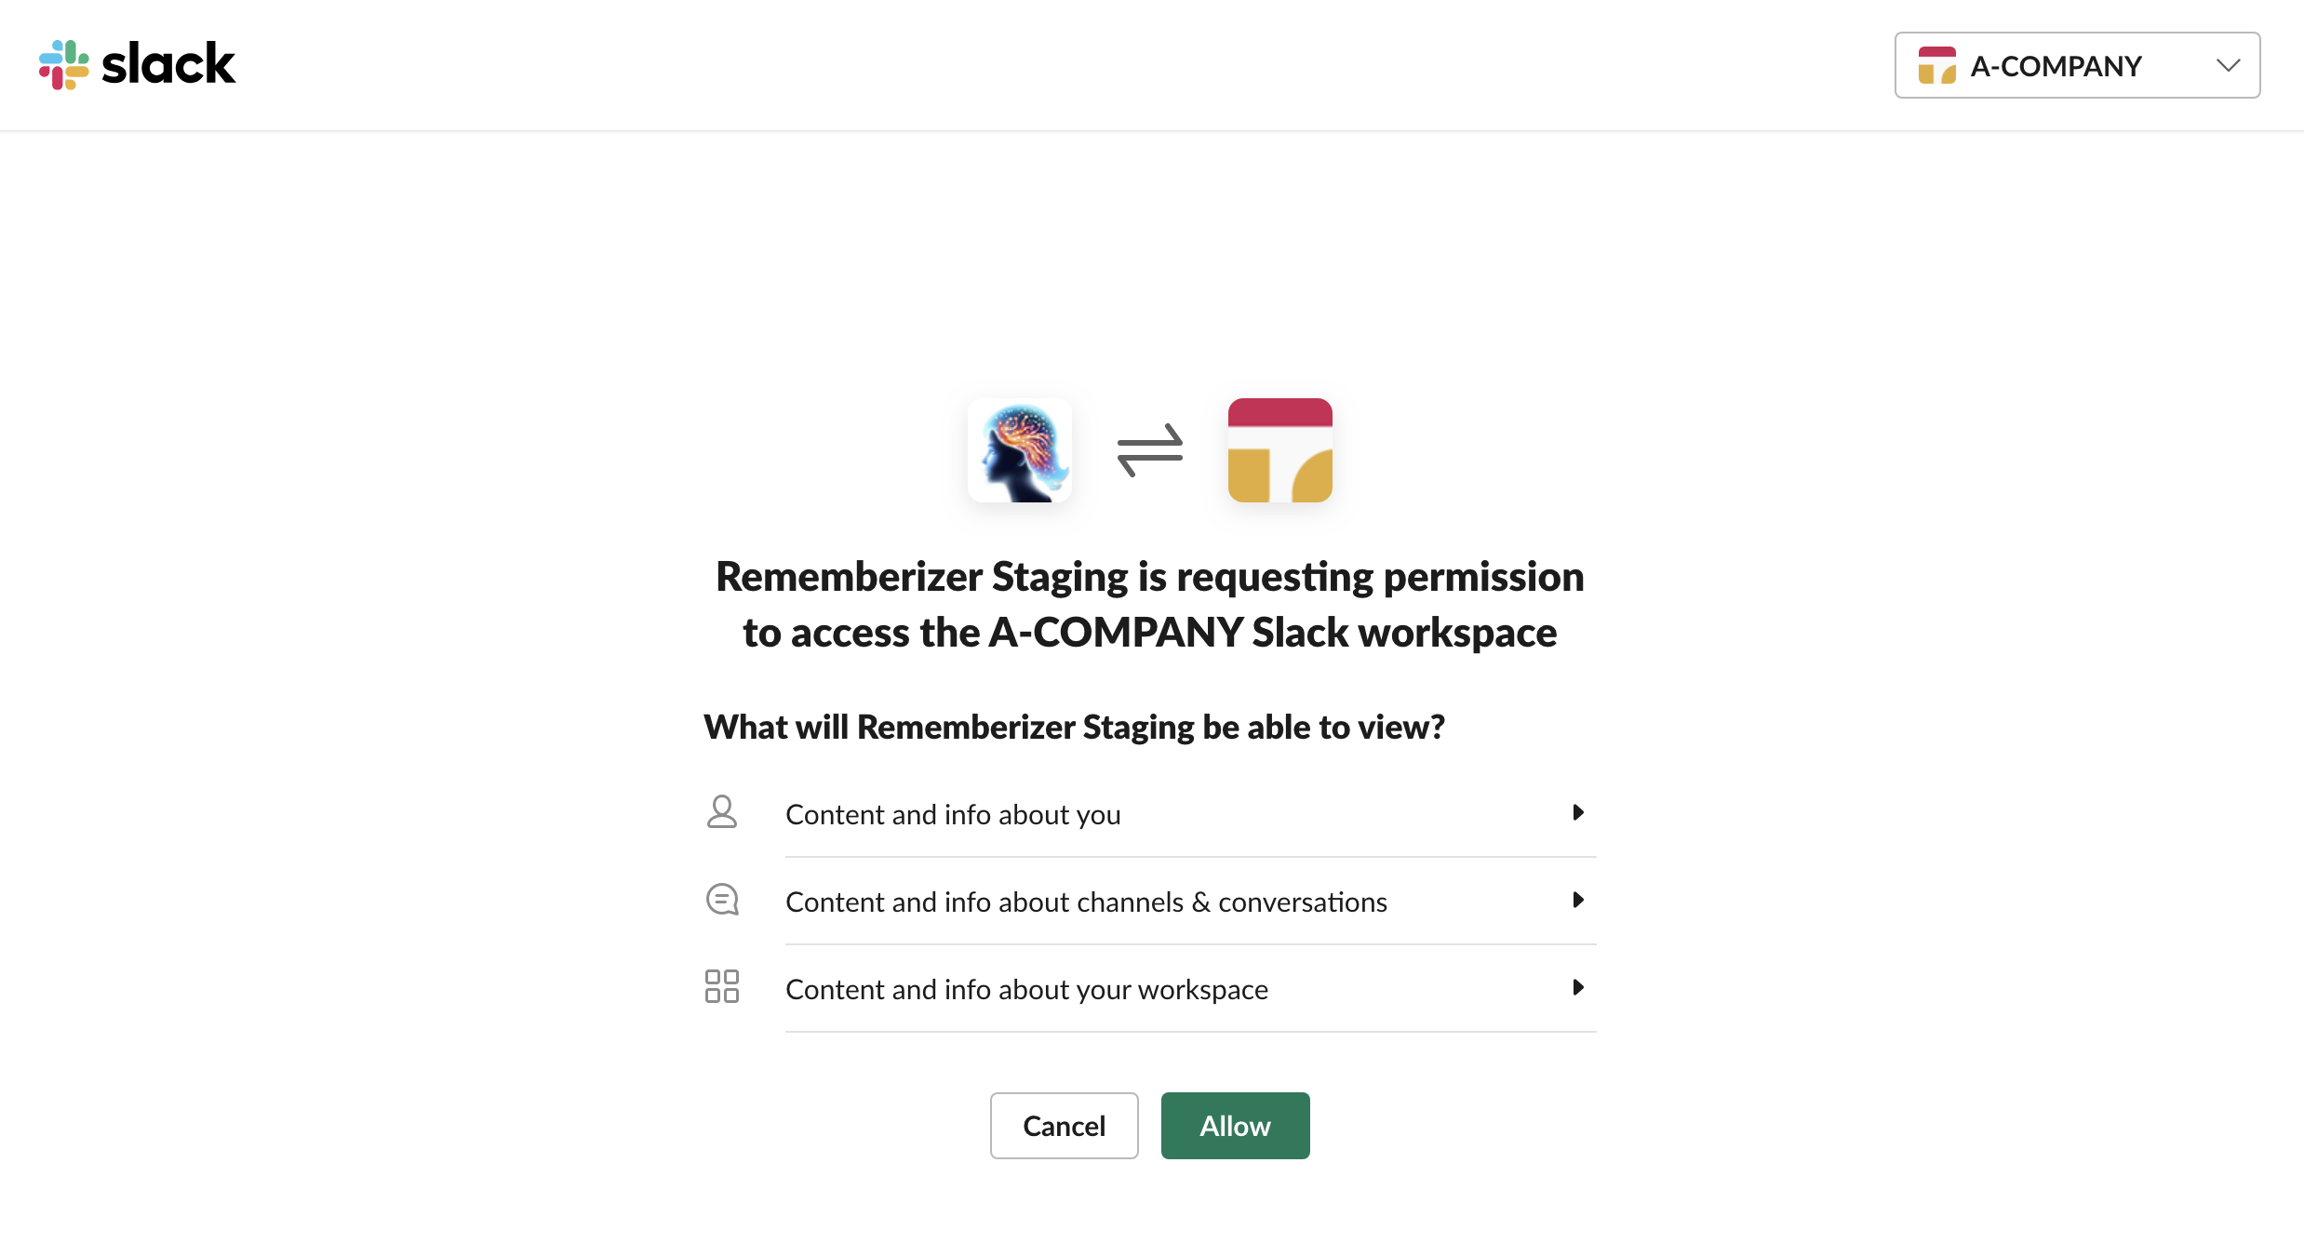Click the chat bubble icon for channels
The width and height of the screenshot is (2304, 1243).
point(721,900)
